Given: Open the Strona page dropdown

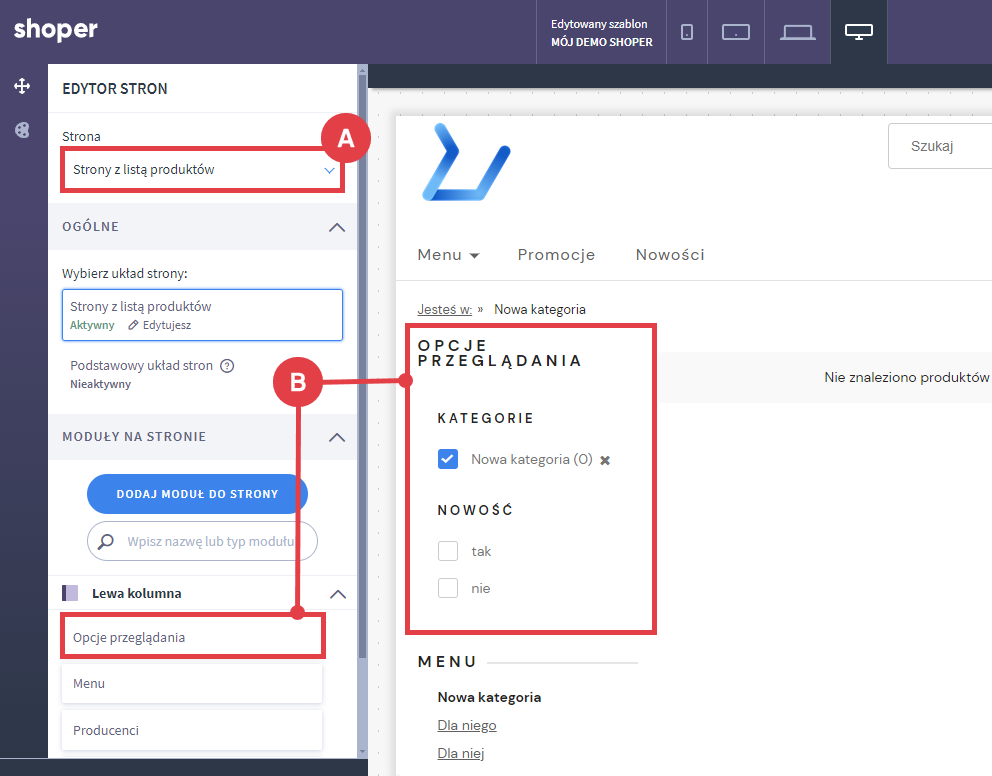Looking at the screenshot, I should click(203, 170).
